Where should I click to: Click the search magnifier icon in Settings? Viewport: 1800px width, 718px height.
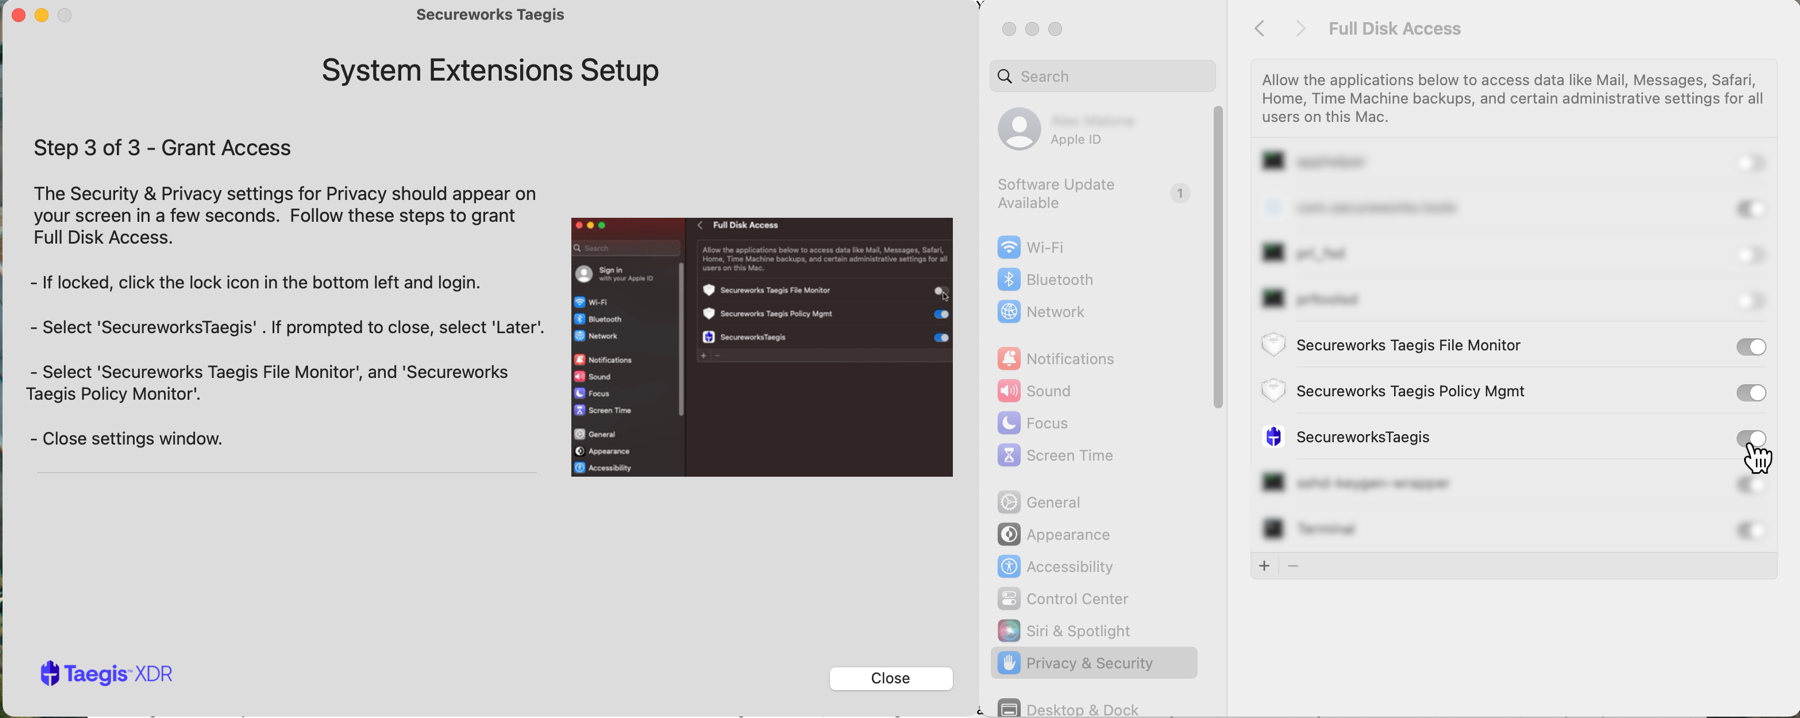point(1005,77)
